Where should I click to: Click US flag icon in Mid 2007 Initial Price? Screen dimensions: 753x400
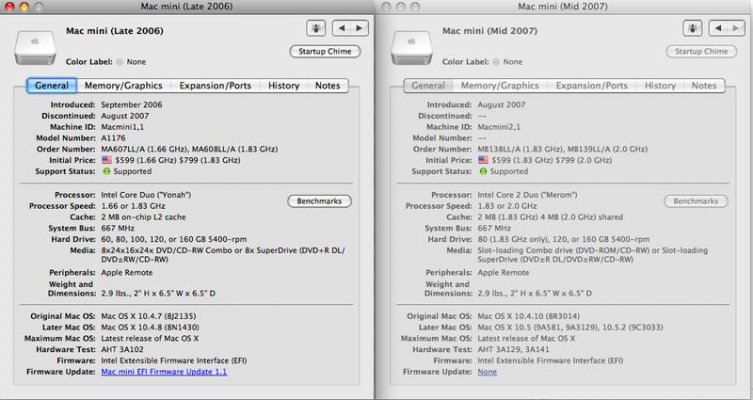pyautogui.click(x=483, y=160)
